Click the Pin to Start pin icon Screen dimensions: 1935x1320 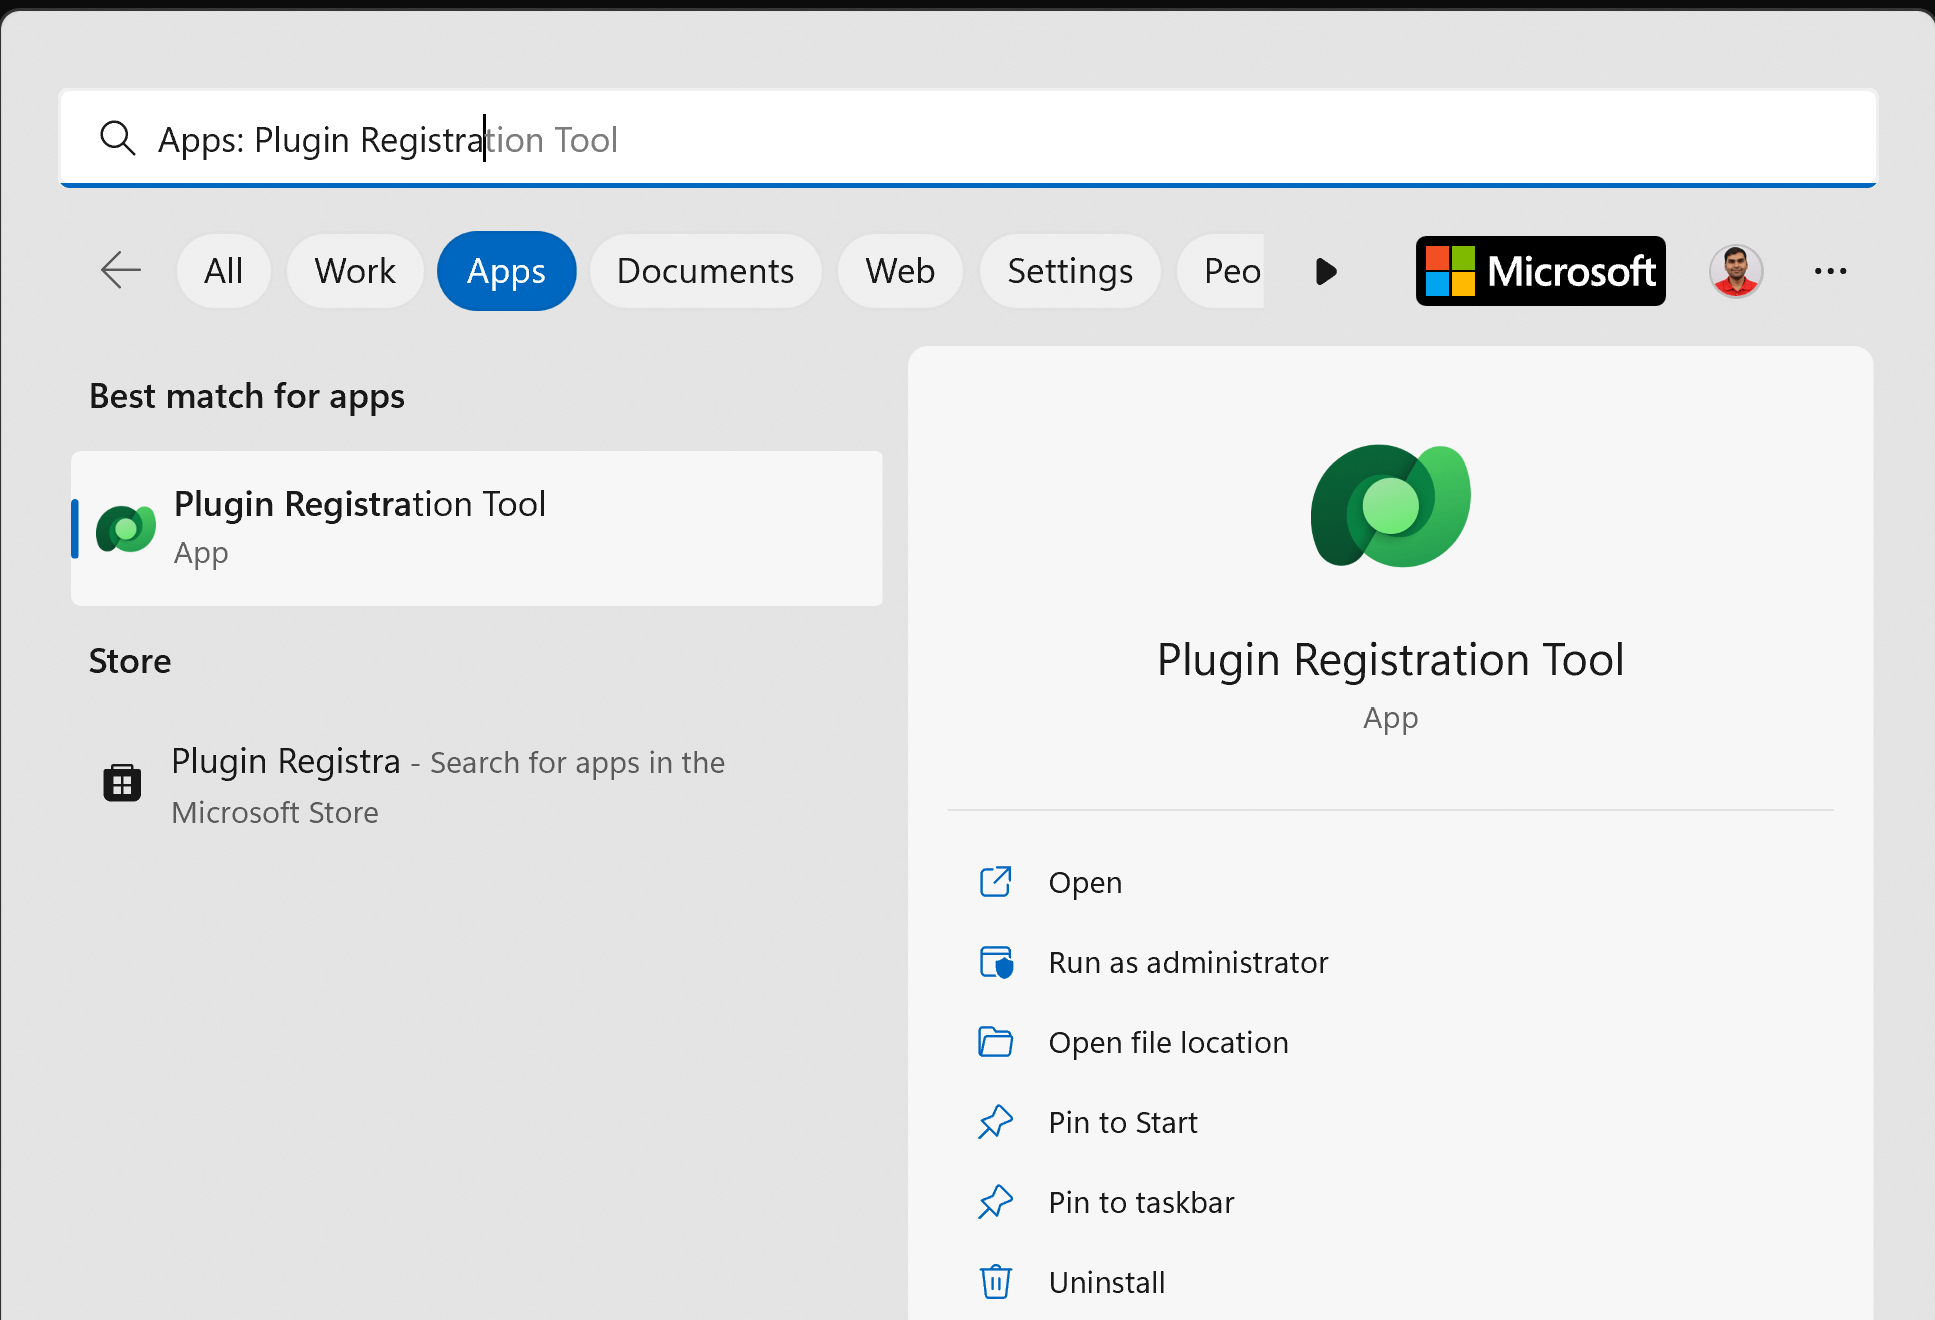coord(995,1122)
